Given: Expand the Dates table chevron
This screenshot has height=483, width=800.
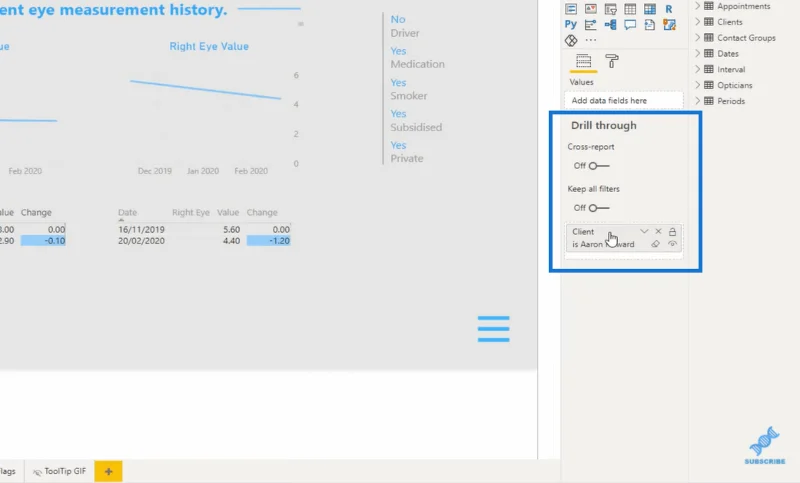Looking at the screenshot, I should tap(697, 54).
